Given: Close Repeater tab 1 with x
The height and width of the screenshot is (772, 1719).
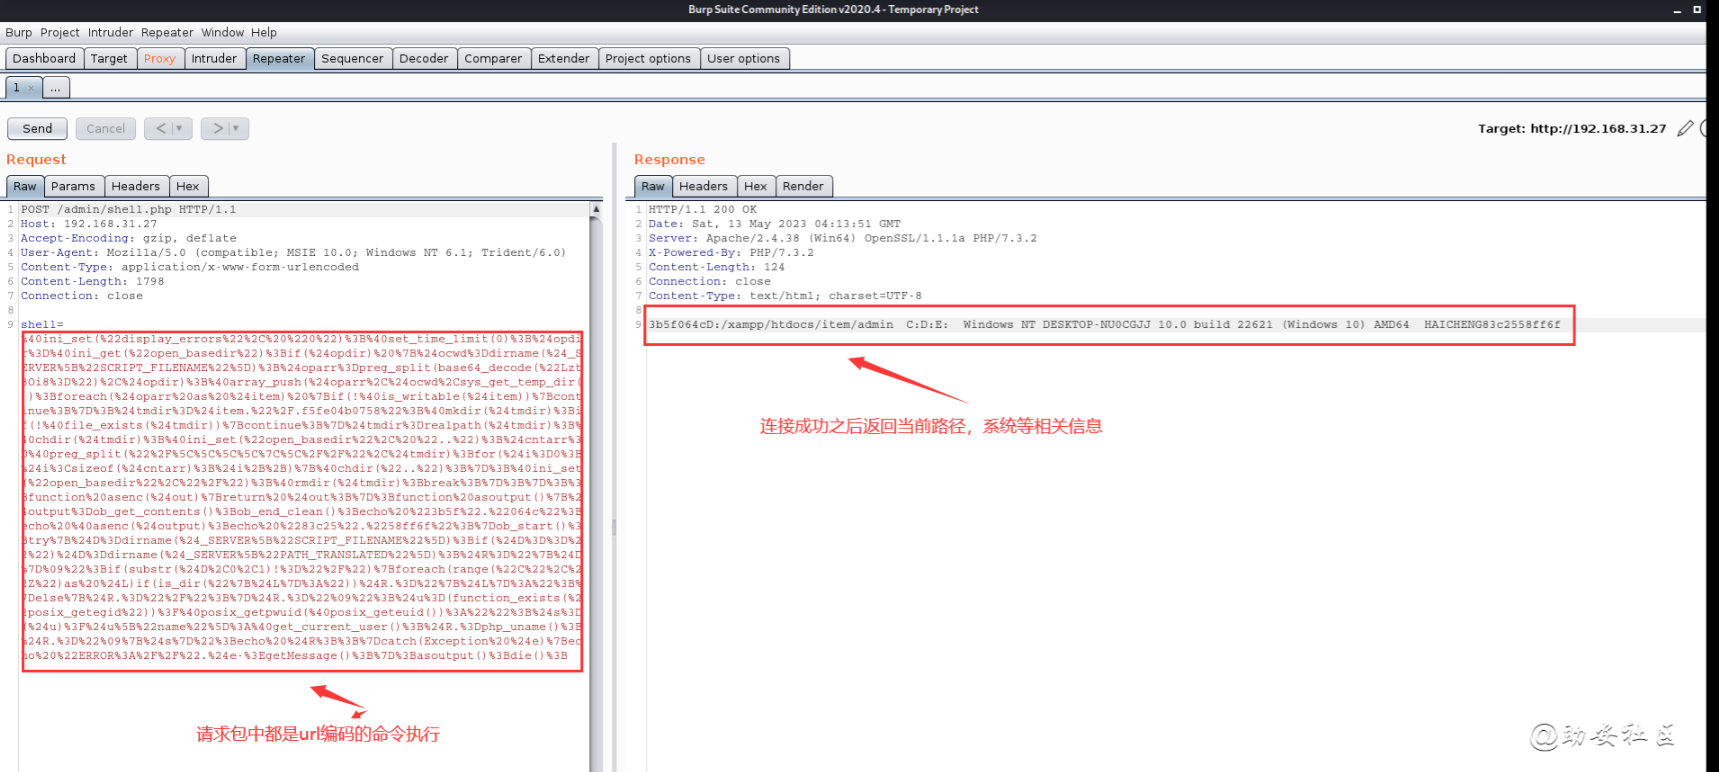Looking at the screenshot, I should point(31,88).
